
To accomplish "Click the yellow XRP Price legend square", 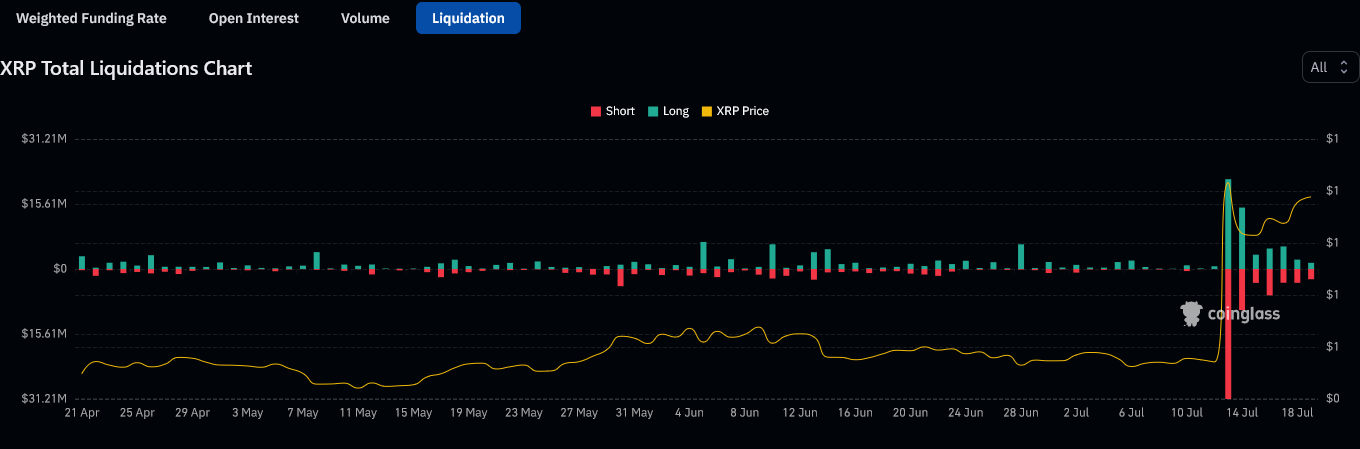I will (x=708, y=111).
